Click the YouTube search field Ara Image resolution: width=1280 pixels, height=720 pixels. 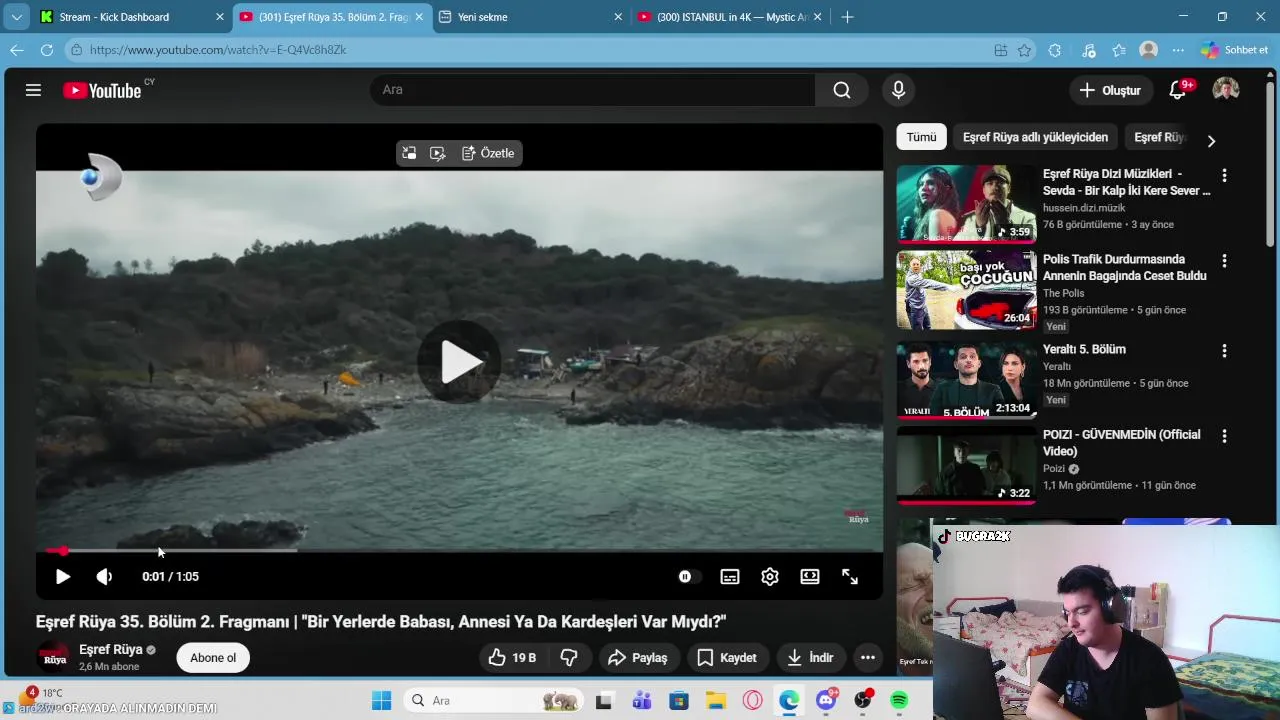[593, 90]
